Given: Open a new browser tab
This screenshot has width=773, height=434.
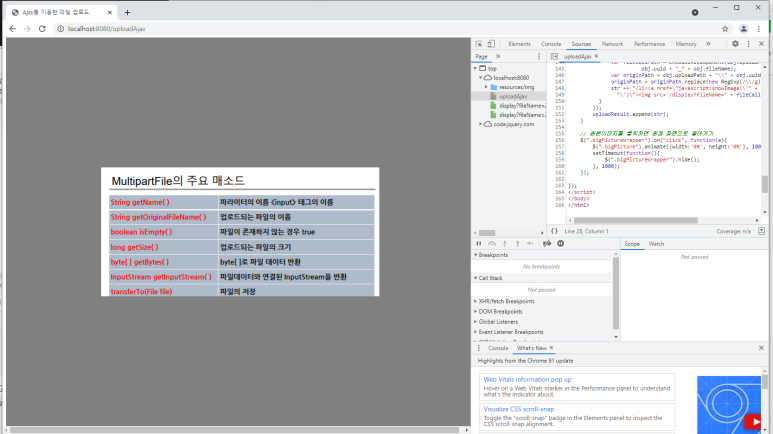Looking at the screenshot, I should 127,12.
